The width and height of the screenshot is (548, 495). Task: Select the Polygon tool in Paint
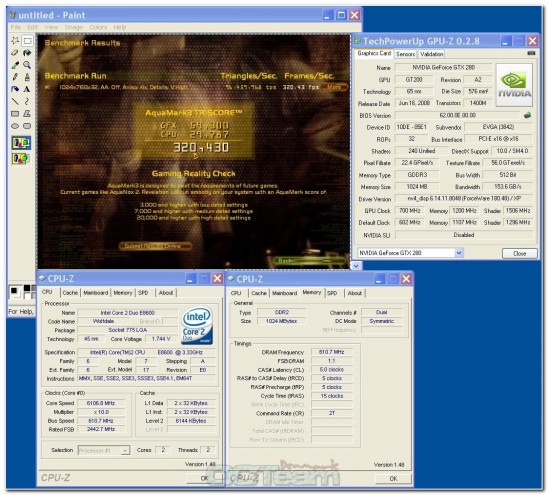tap(27, 114)
